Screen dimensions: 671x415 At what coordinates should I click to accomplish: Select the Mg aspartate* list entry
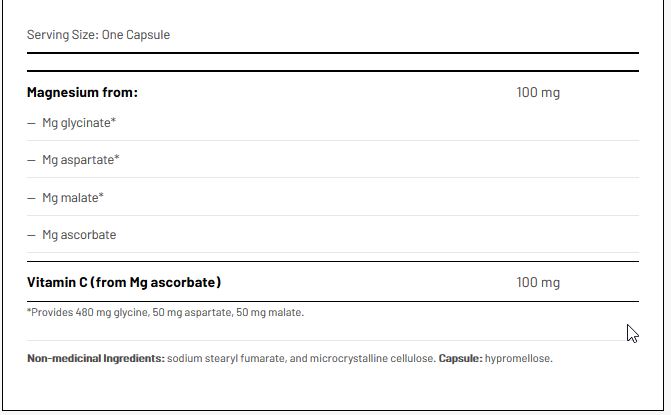pyautogui.click(x=81, y=160)
